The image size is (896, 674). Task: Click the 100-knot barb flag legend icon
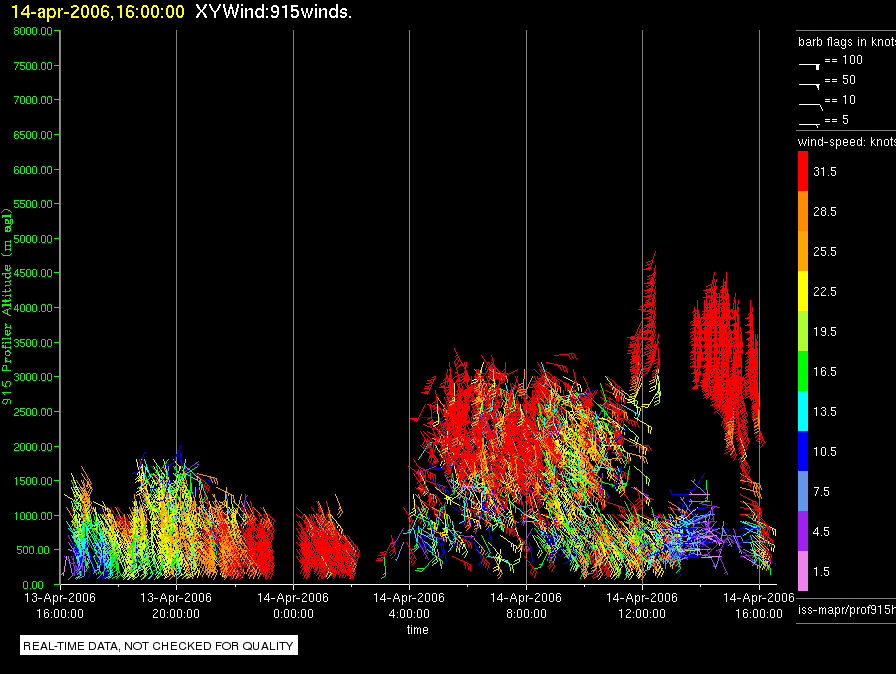click(810, 66)
